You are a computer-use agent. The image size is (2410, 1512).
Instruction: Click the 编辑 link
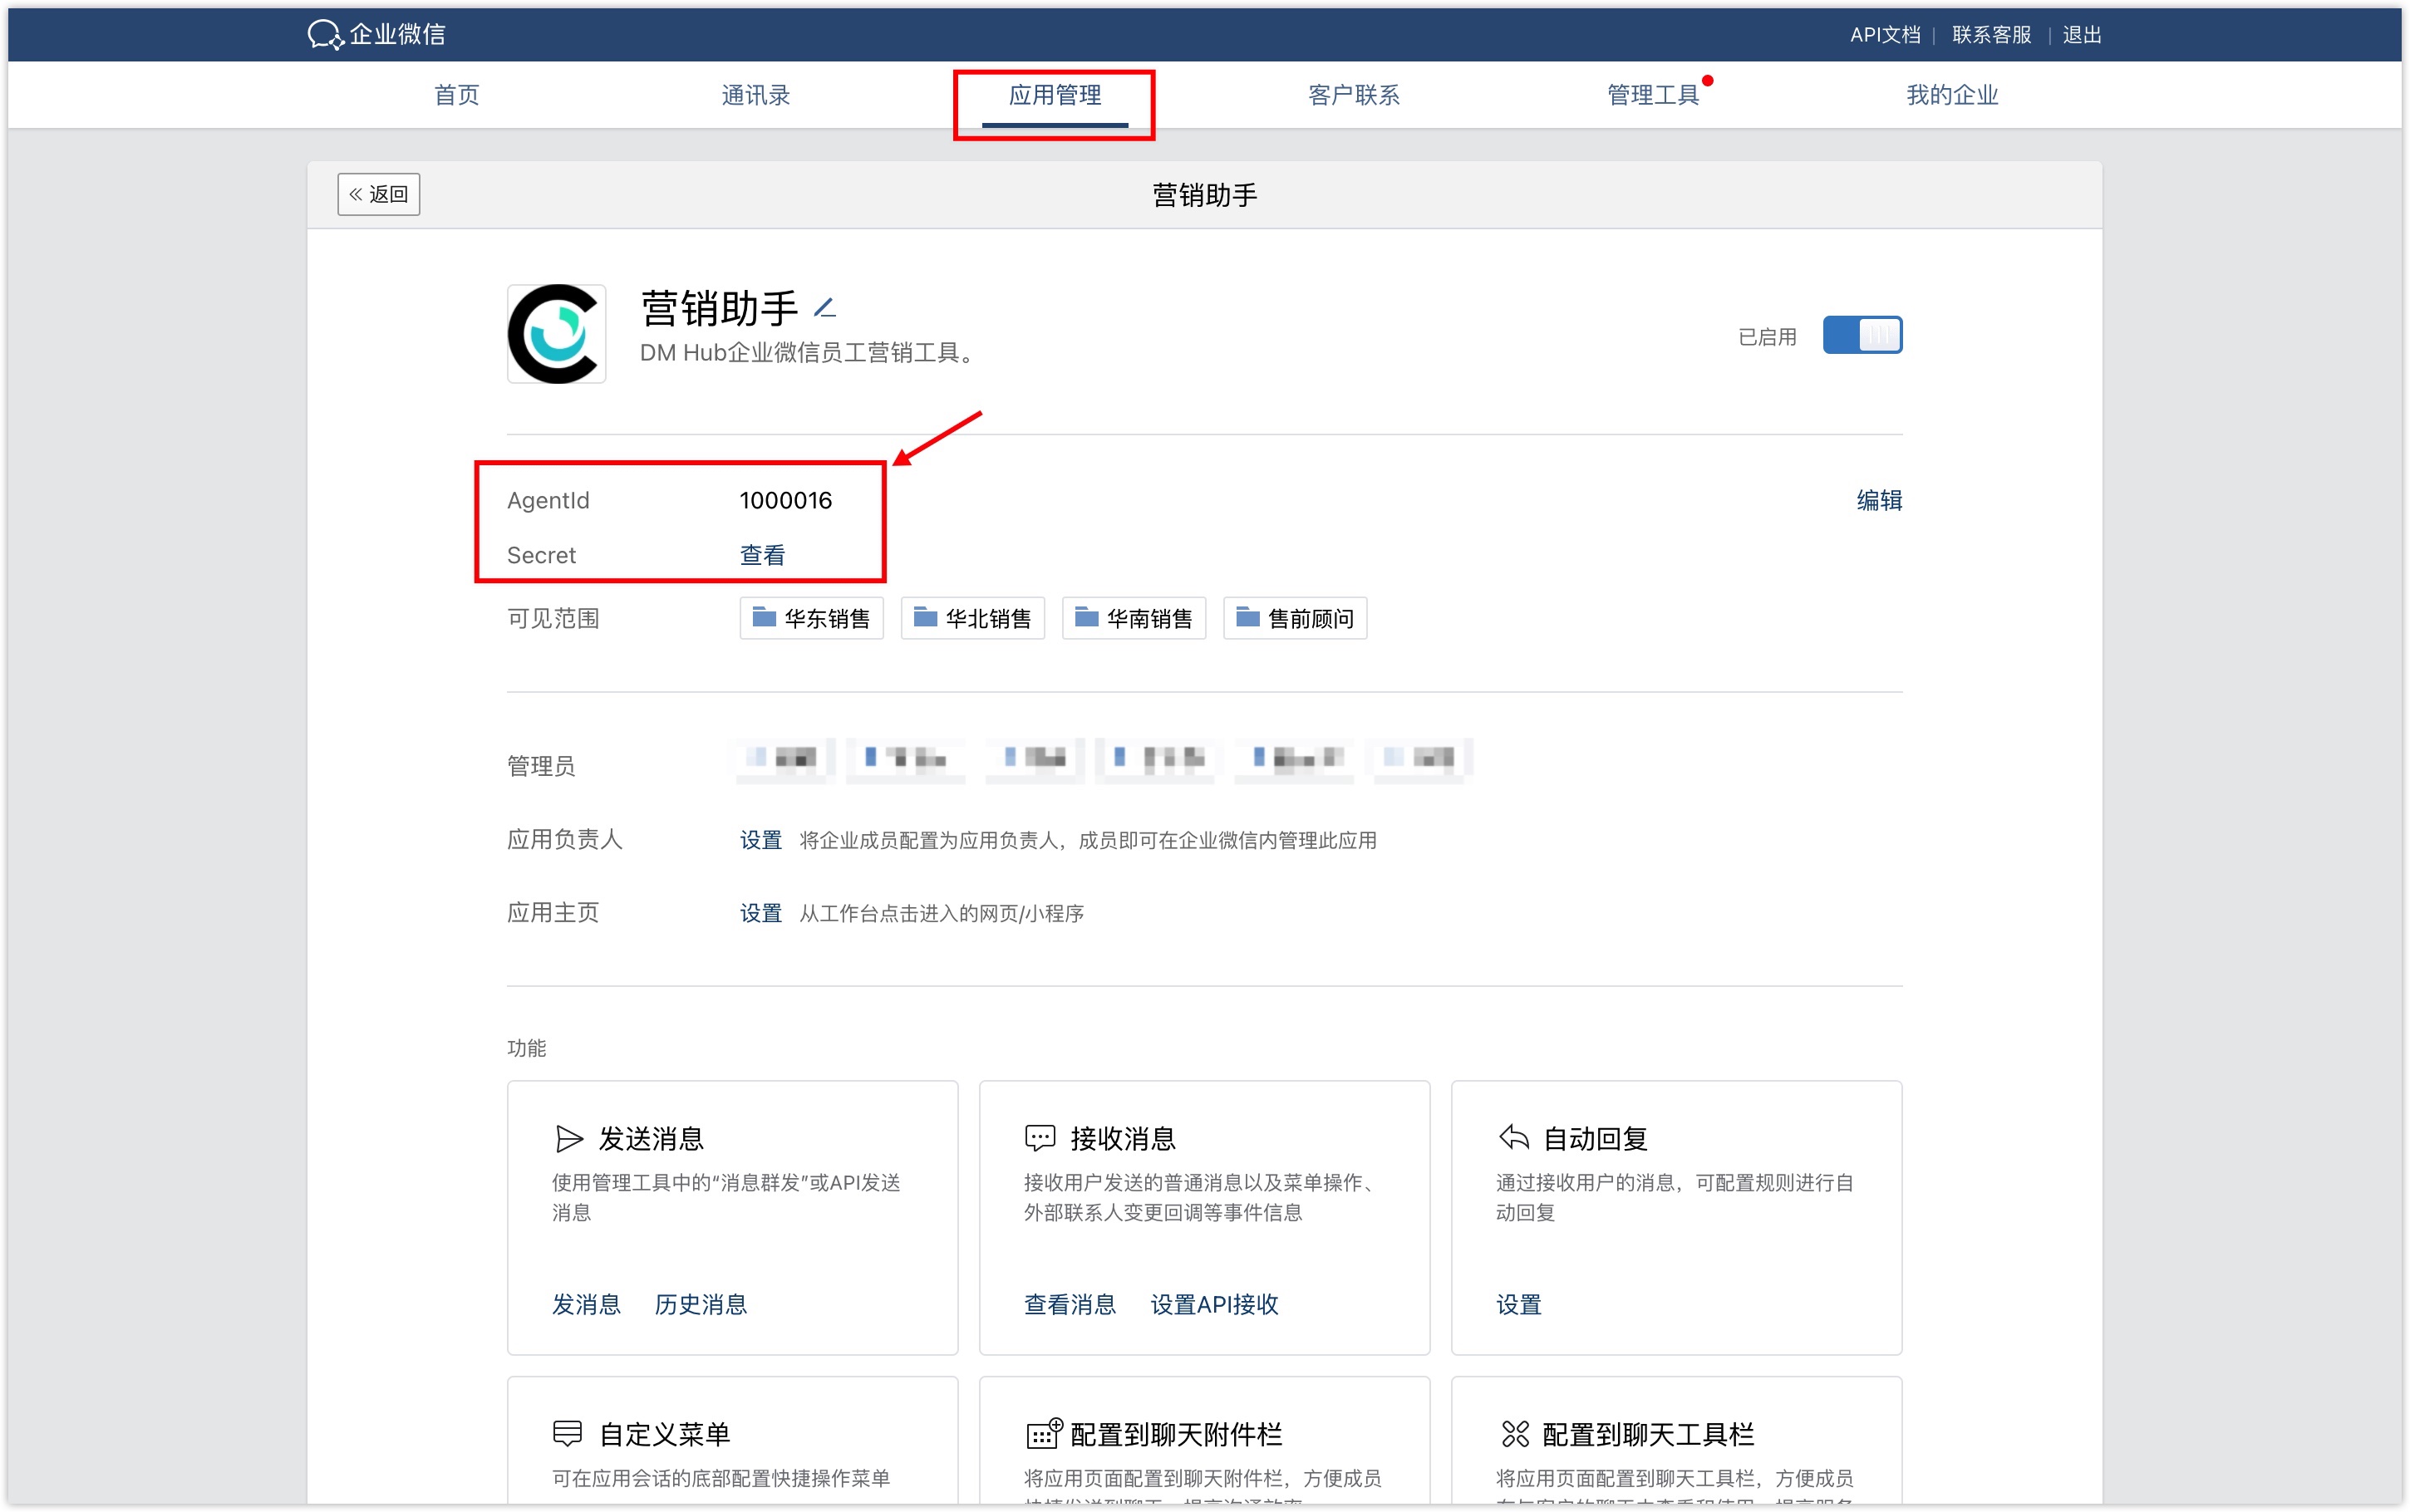(1879, 500)
